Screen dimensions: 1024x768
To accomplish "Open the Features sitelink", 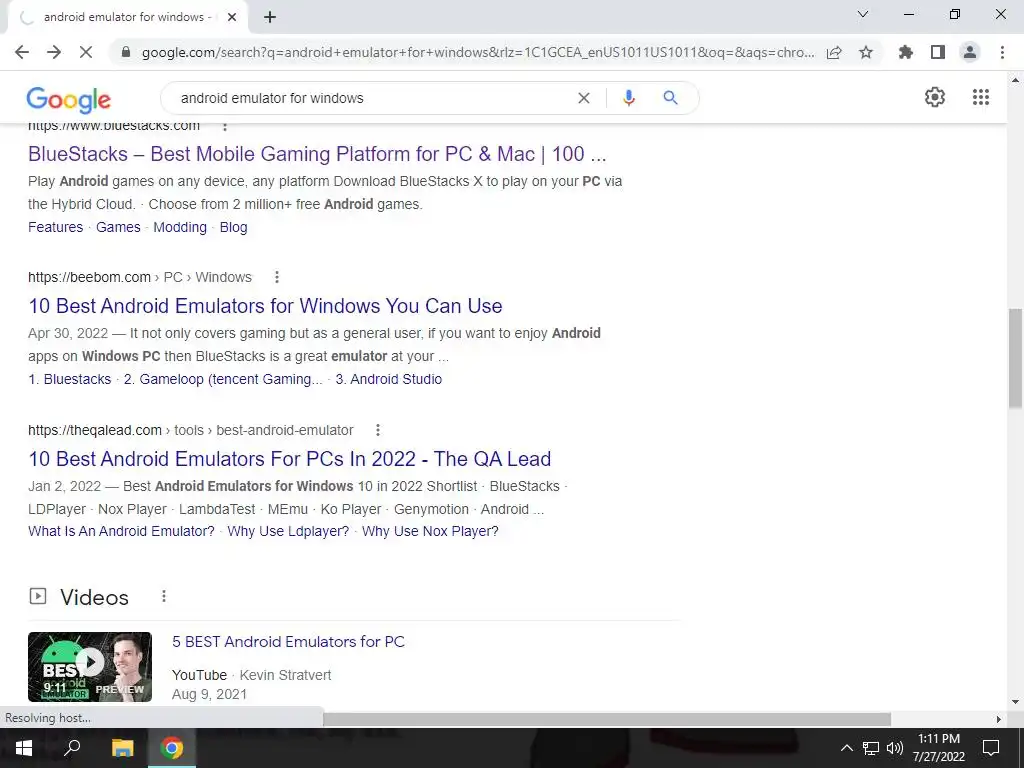I will point(56,227).
